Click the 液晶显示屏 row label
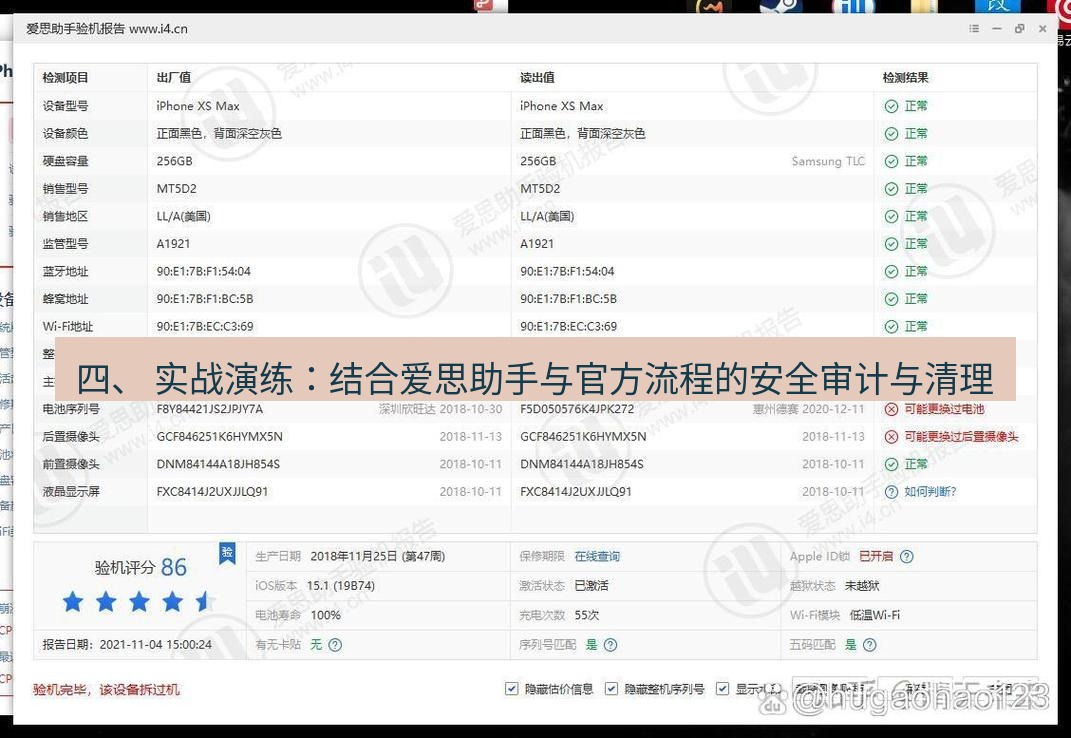 [71, 492]
